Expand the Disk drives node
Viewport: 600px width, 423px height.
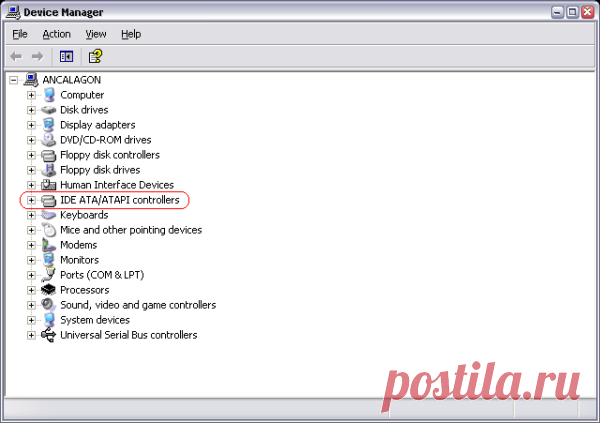pos(31,110)
